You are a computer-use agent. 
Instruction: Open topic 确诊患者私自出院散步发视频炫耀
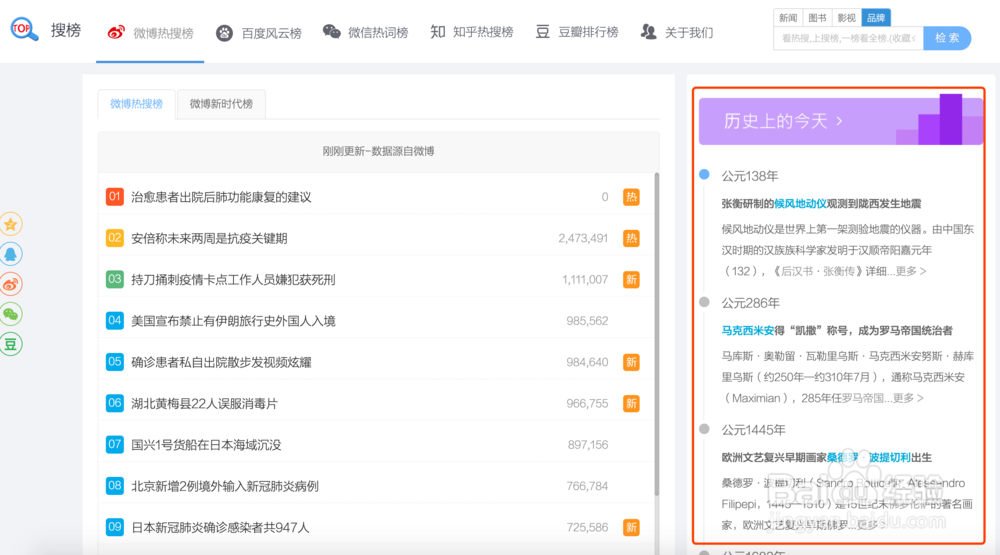coord(221,362)
